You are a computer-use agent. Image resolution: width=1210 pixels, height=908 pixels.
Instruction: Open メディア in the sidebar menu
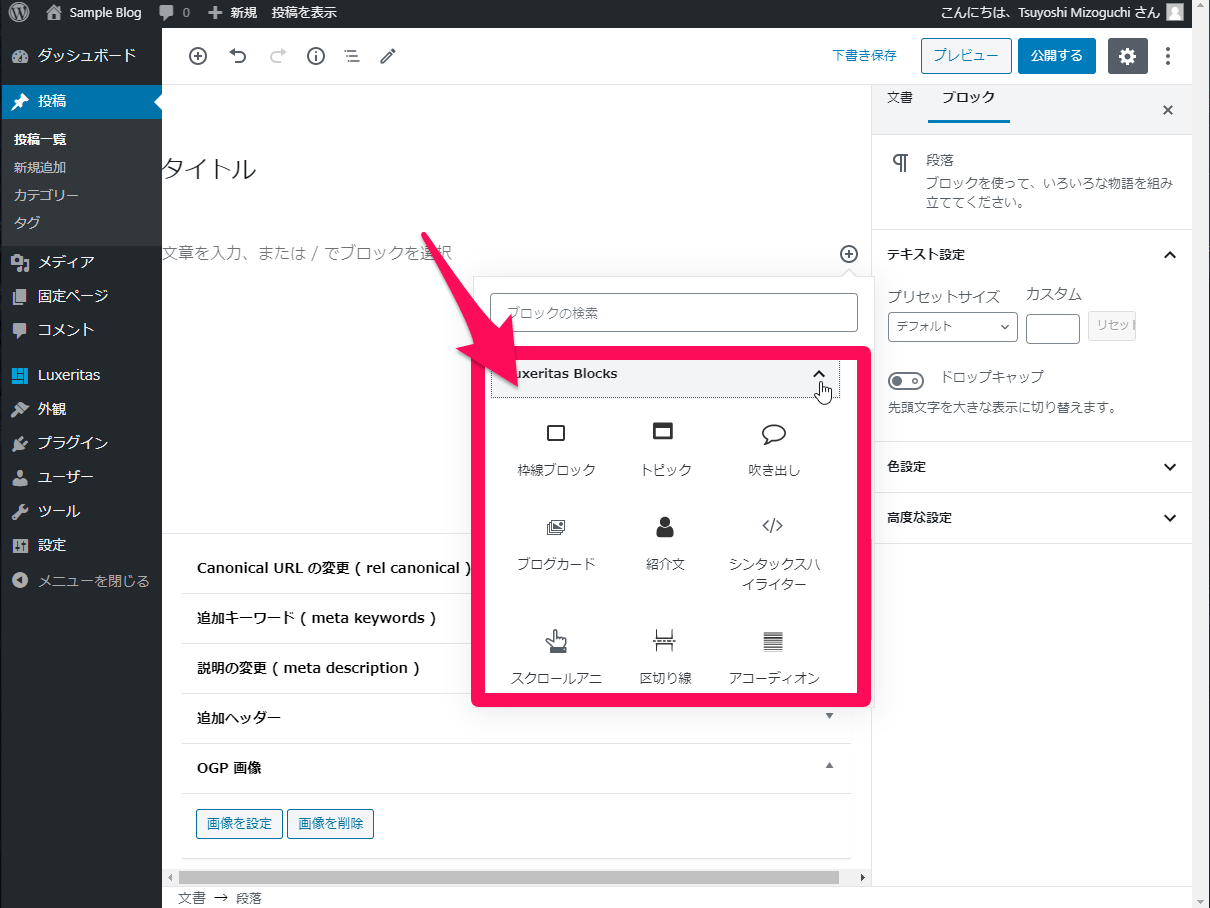pos(66,262)
